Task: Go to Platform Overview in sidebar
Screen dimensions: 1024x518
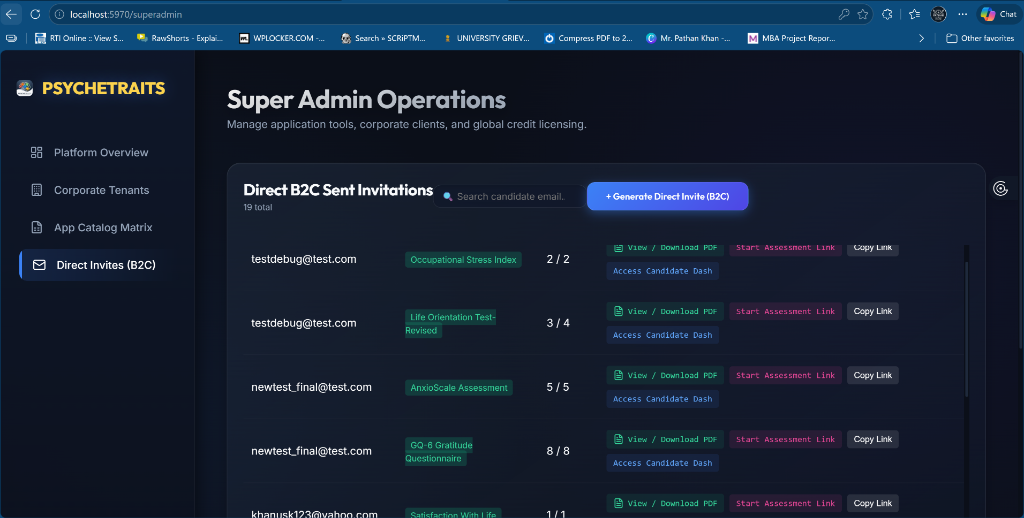Action: [101, 152]
